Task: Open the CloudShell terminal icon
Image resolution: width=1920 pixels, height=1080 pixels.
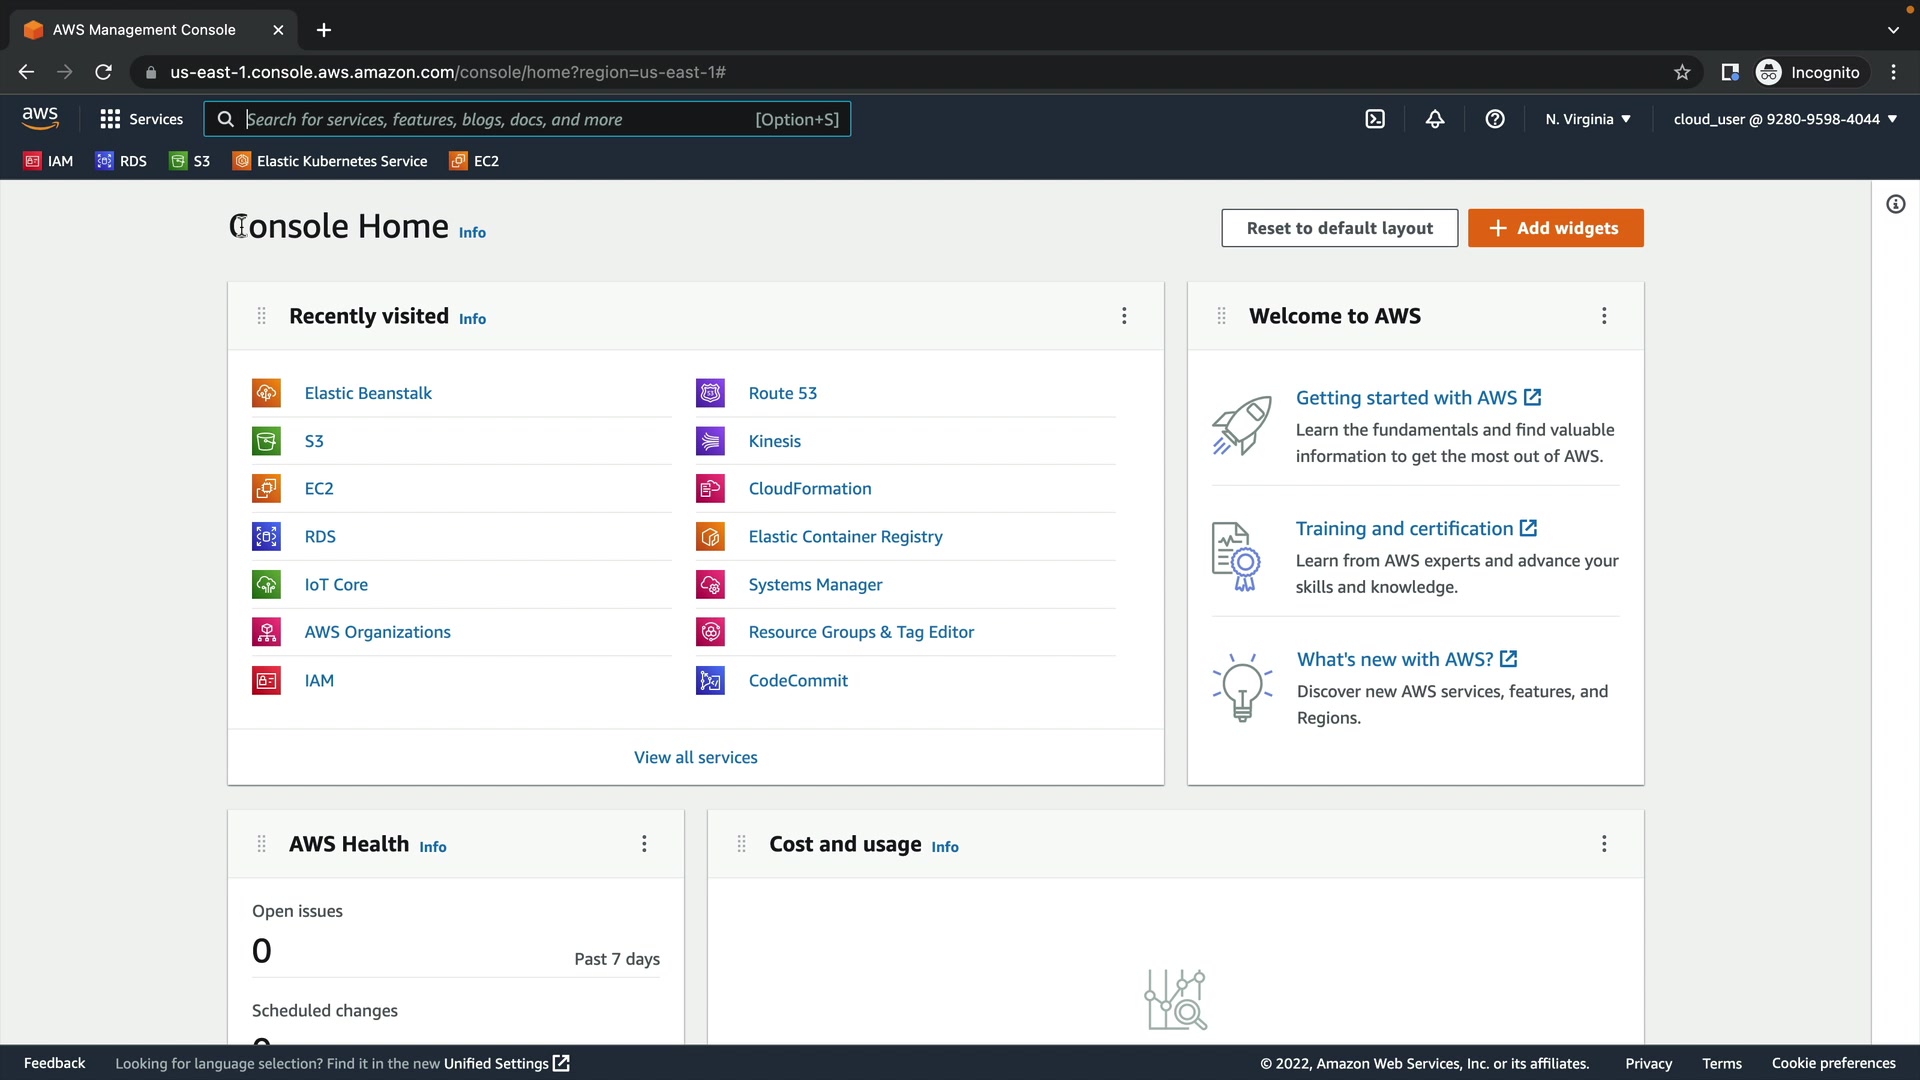Action: 1375,119
